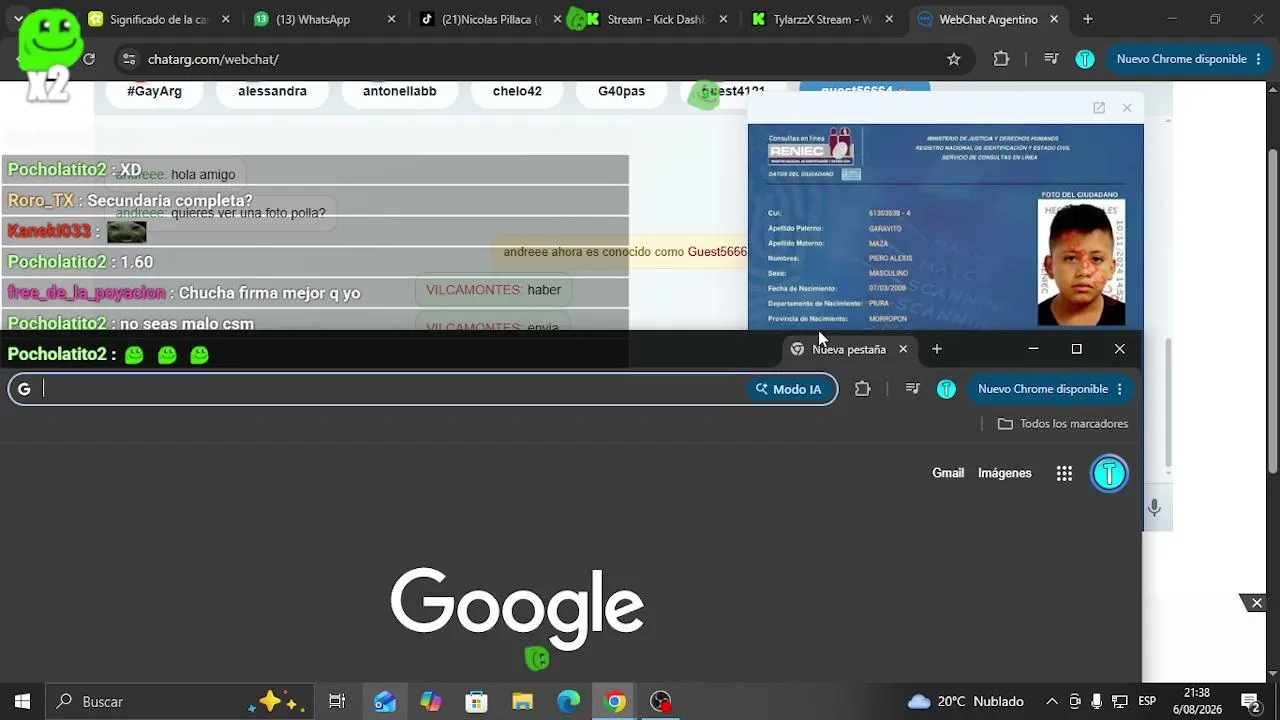Add a new tab next to Nueva pestaña
1280x720 pixels.
[937, 349]
